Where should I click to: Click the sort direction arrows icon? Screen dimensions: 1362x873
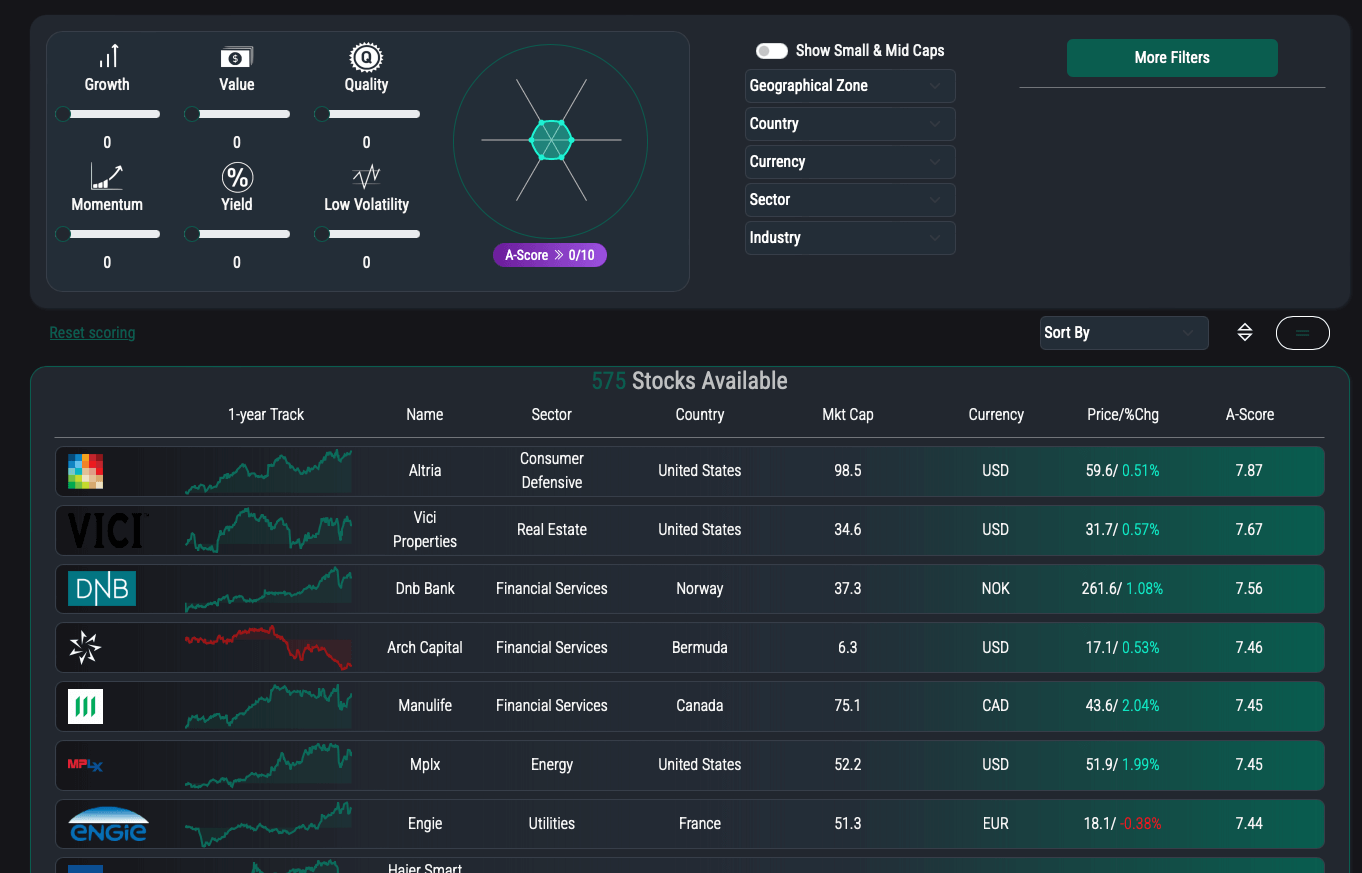(x=1244, y=332)
